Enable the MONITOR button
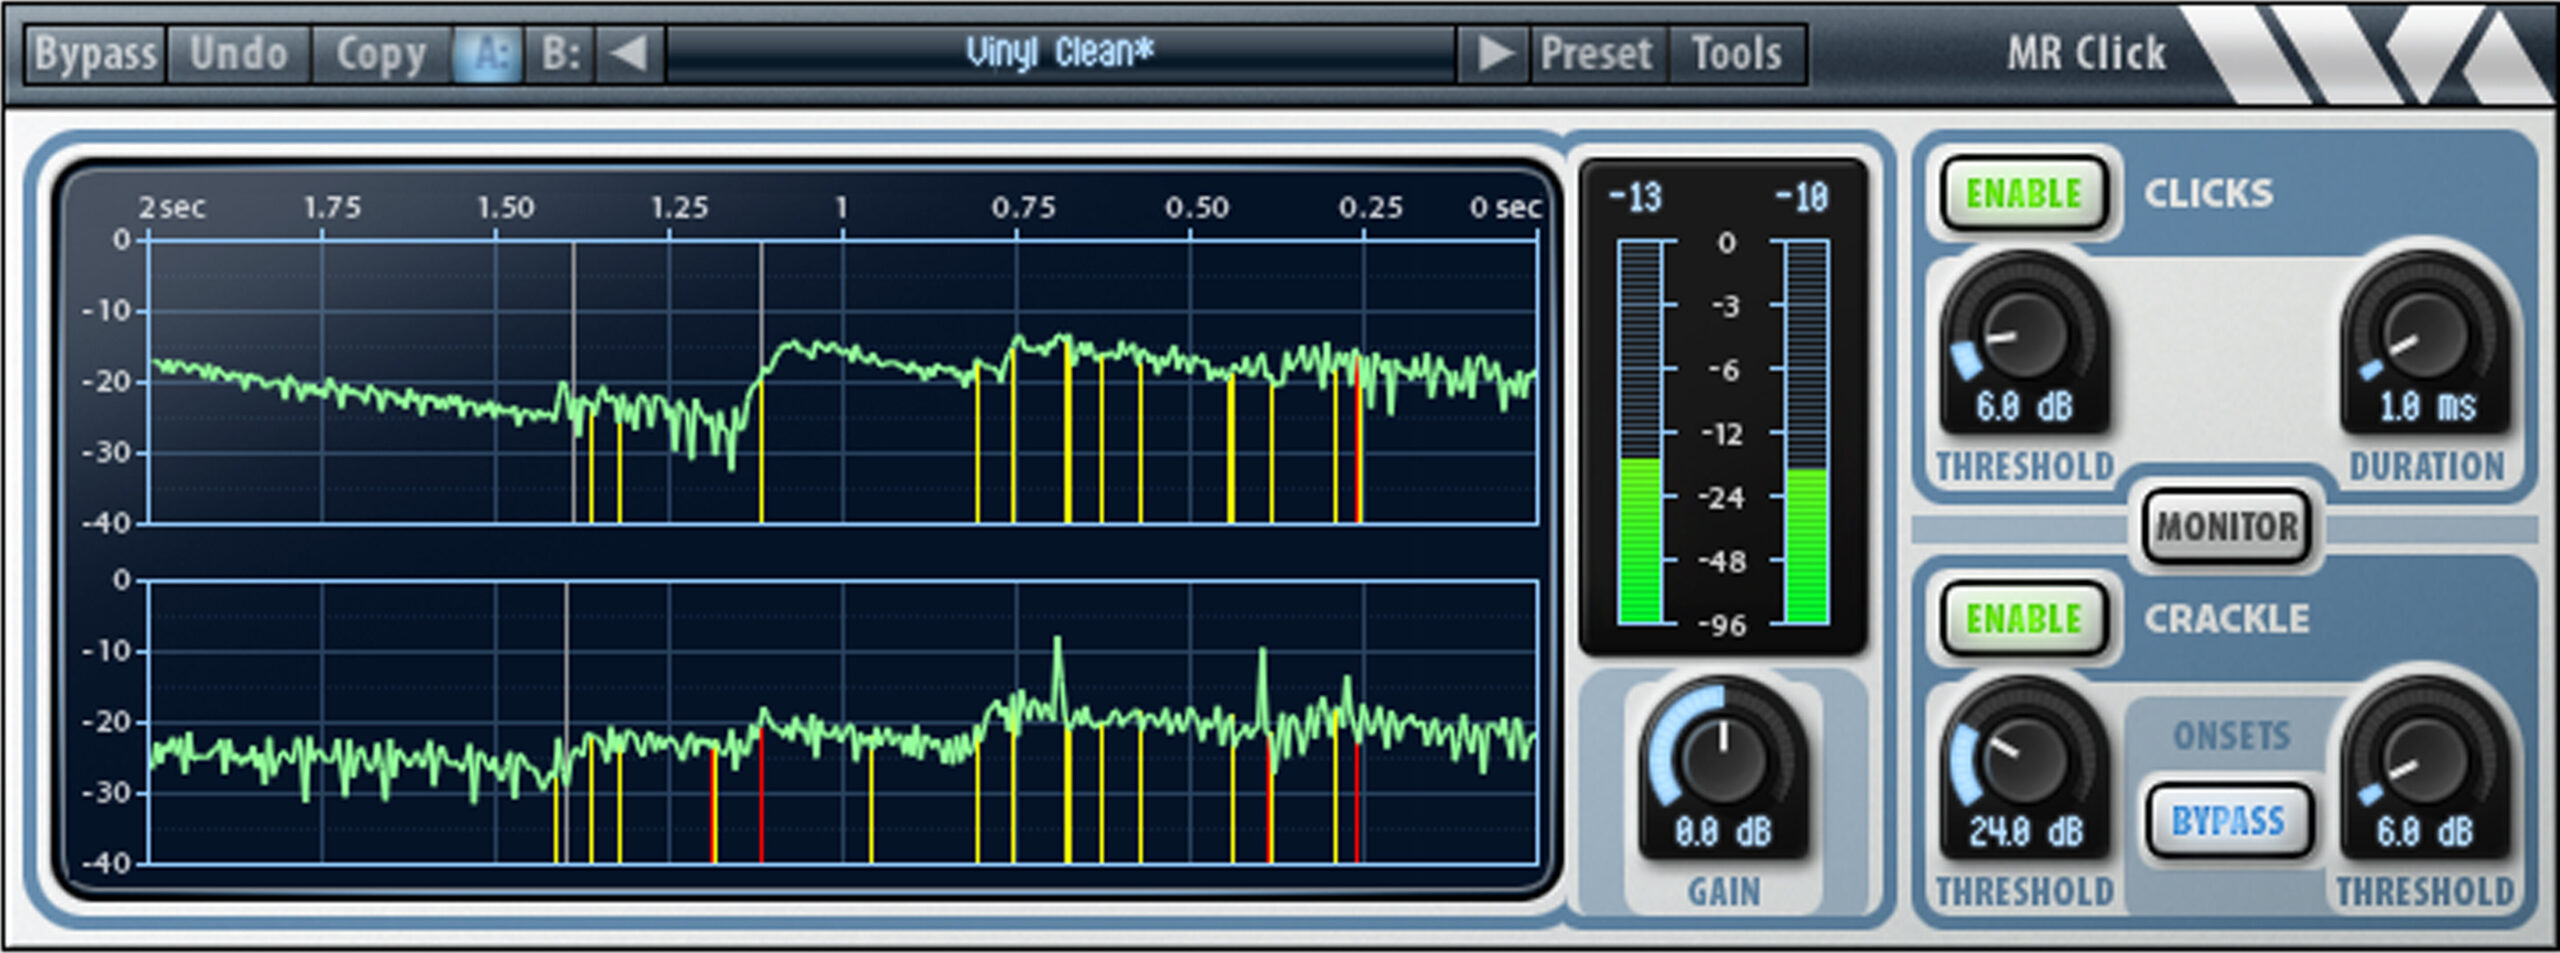Image resolution: width=2560 pixels, height=953 pixels. click(x=2227, y=527)
